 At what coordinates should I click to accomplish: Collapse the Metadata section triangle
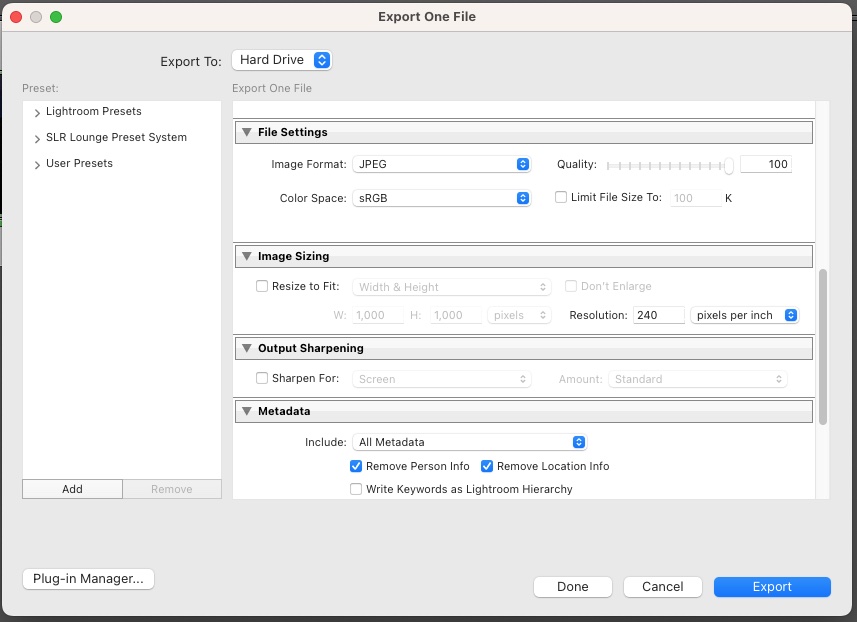(247, 411)
